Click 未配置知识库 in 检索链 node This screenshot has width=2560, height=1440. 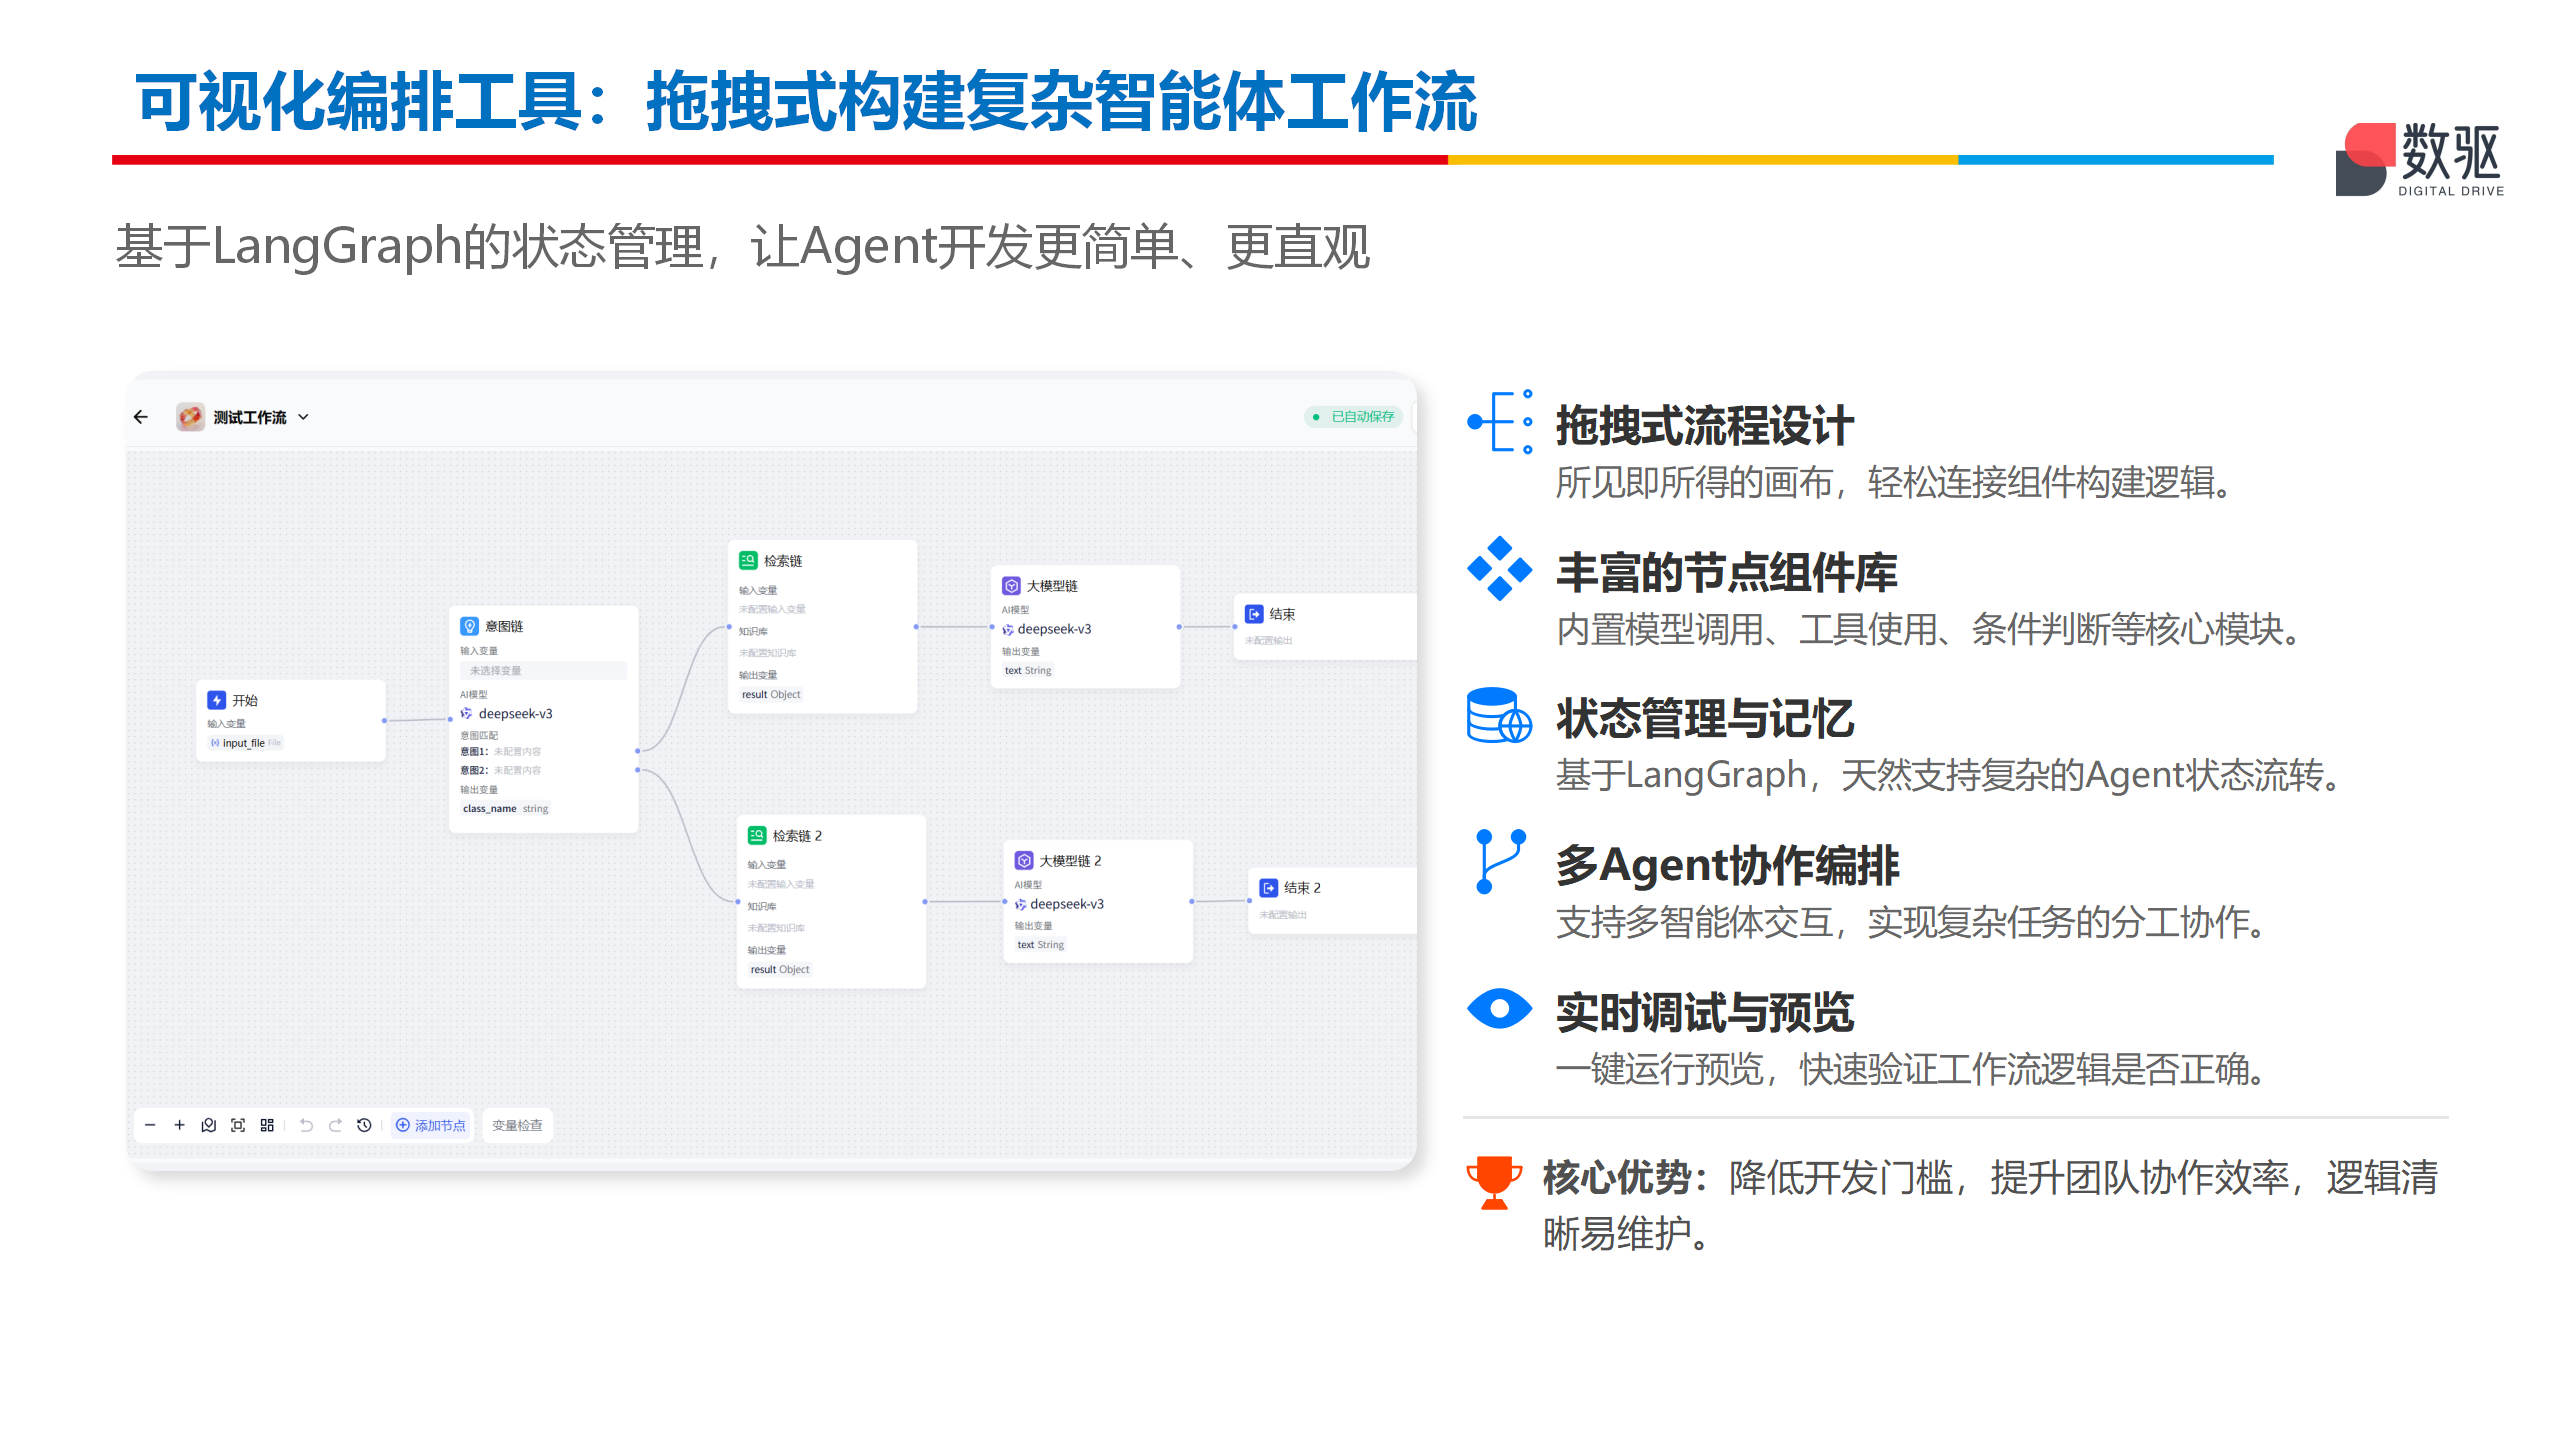pyautogui.click(x=768, y=653)
